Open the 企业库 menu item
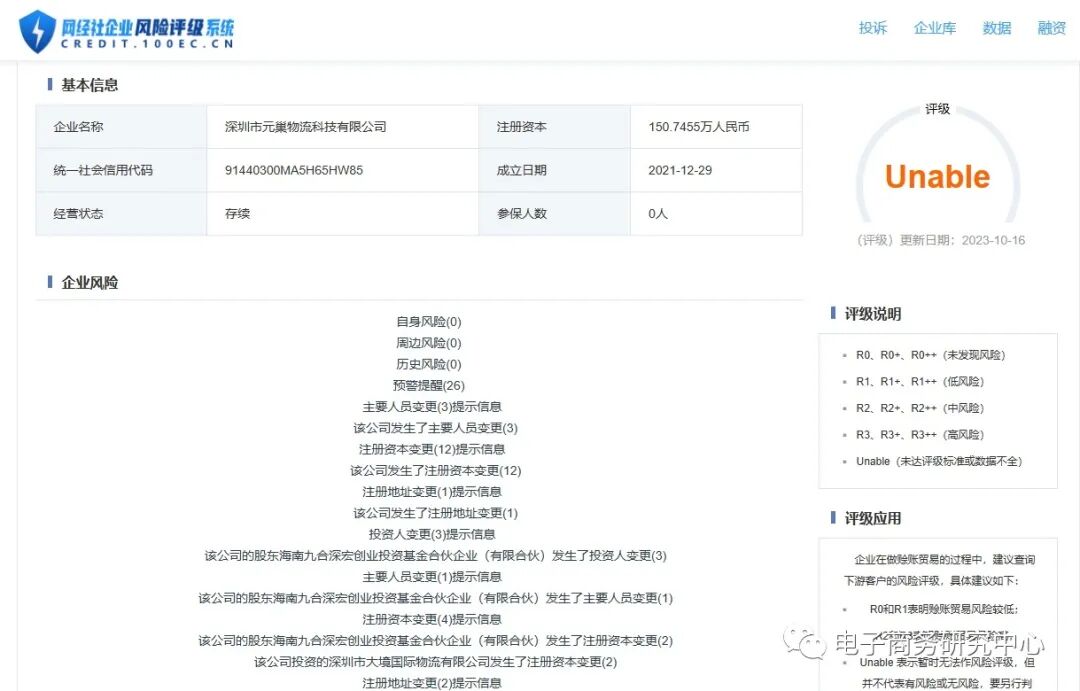The image size is (1080, 691). coord(934,28)
